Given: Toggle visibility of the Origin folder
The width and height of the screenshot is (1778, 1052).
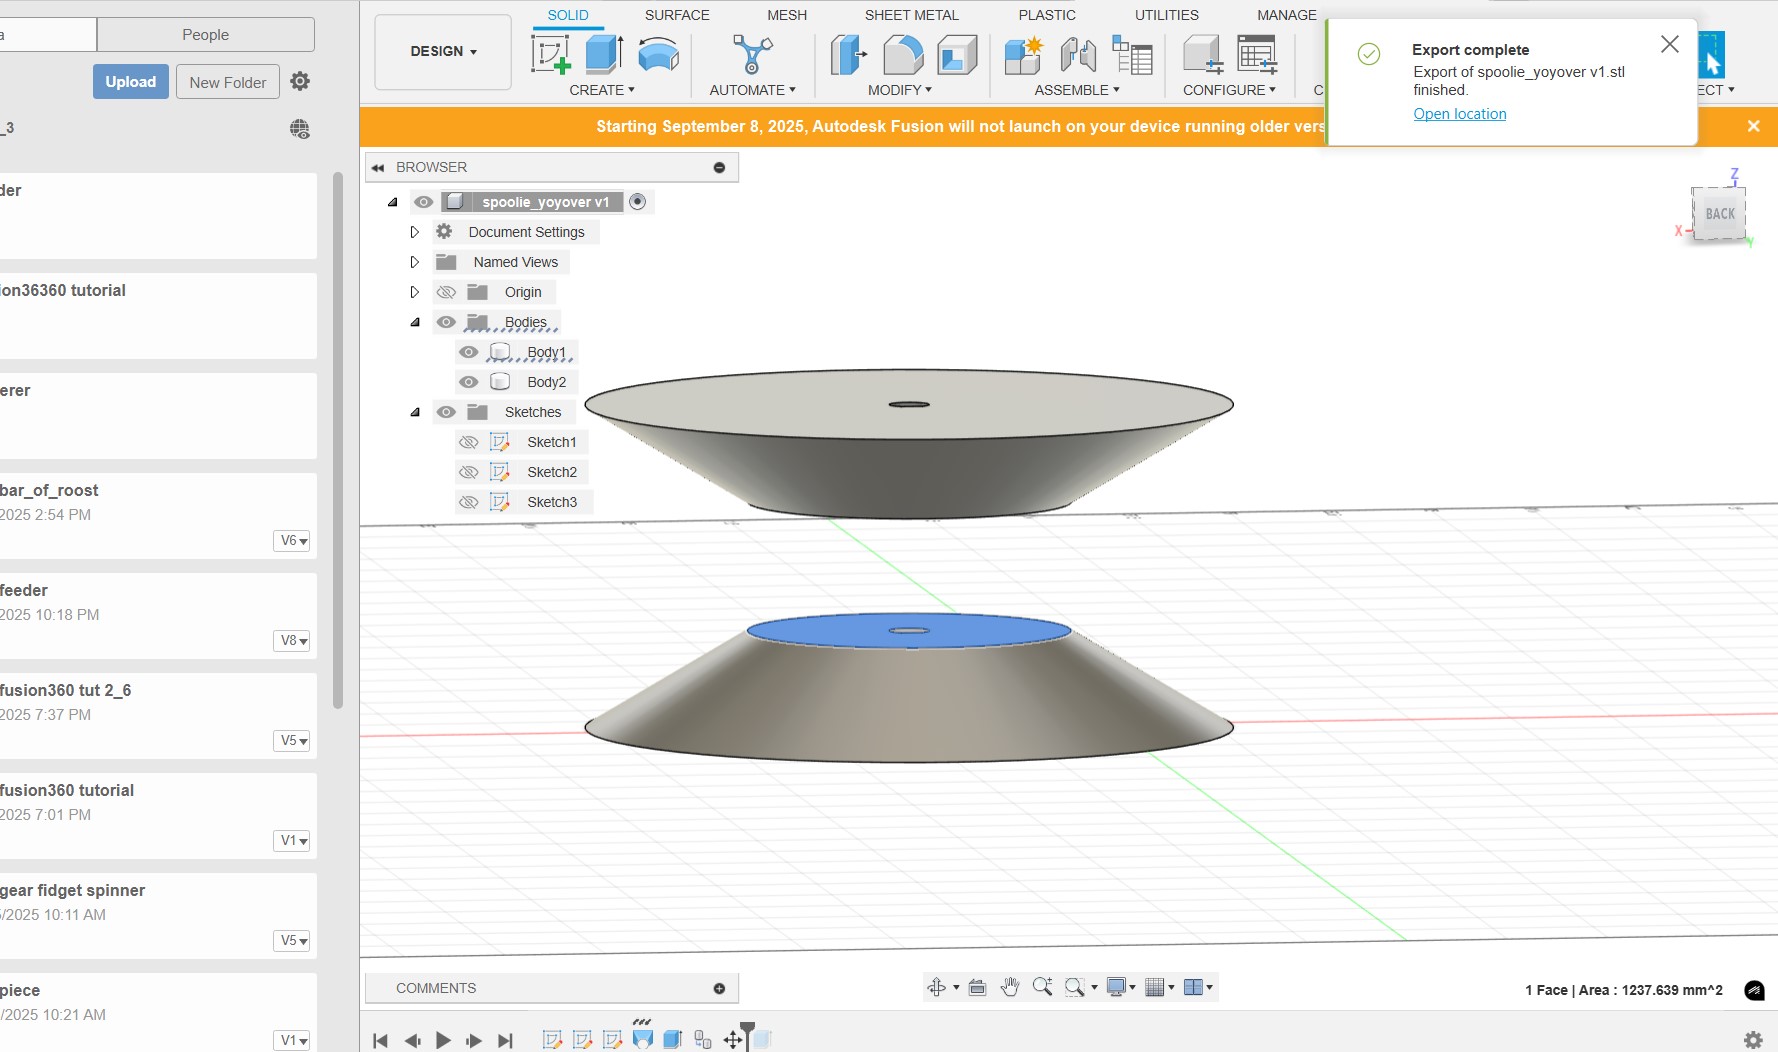Looking at the screenshot, I should click(446, 292).
